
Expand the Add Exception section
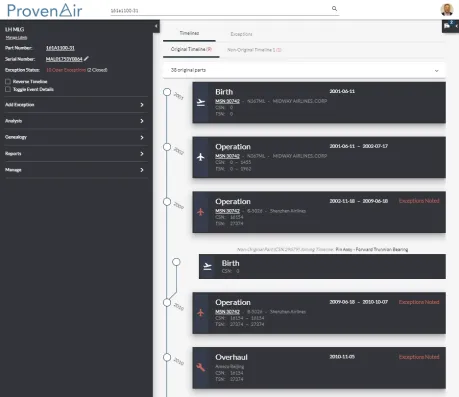pyautogui.click(x=76, y=105)
